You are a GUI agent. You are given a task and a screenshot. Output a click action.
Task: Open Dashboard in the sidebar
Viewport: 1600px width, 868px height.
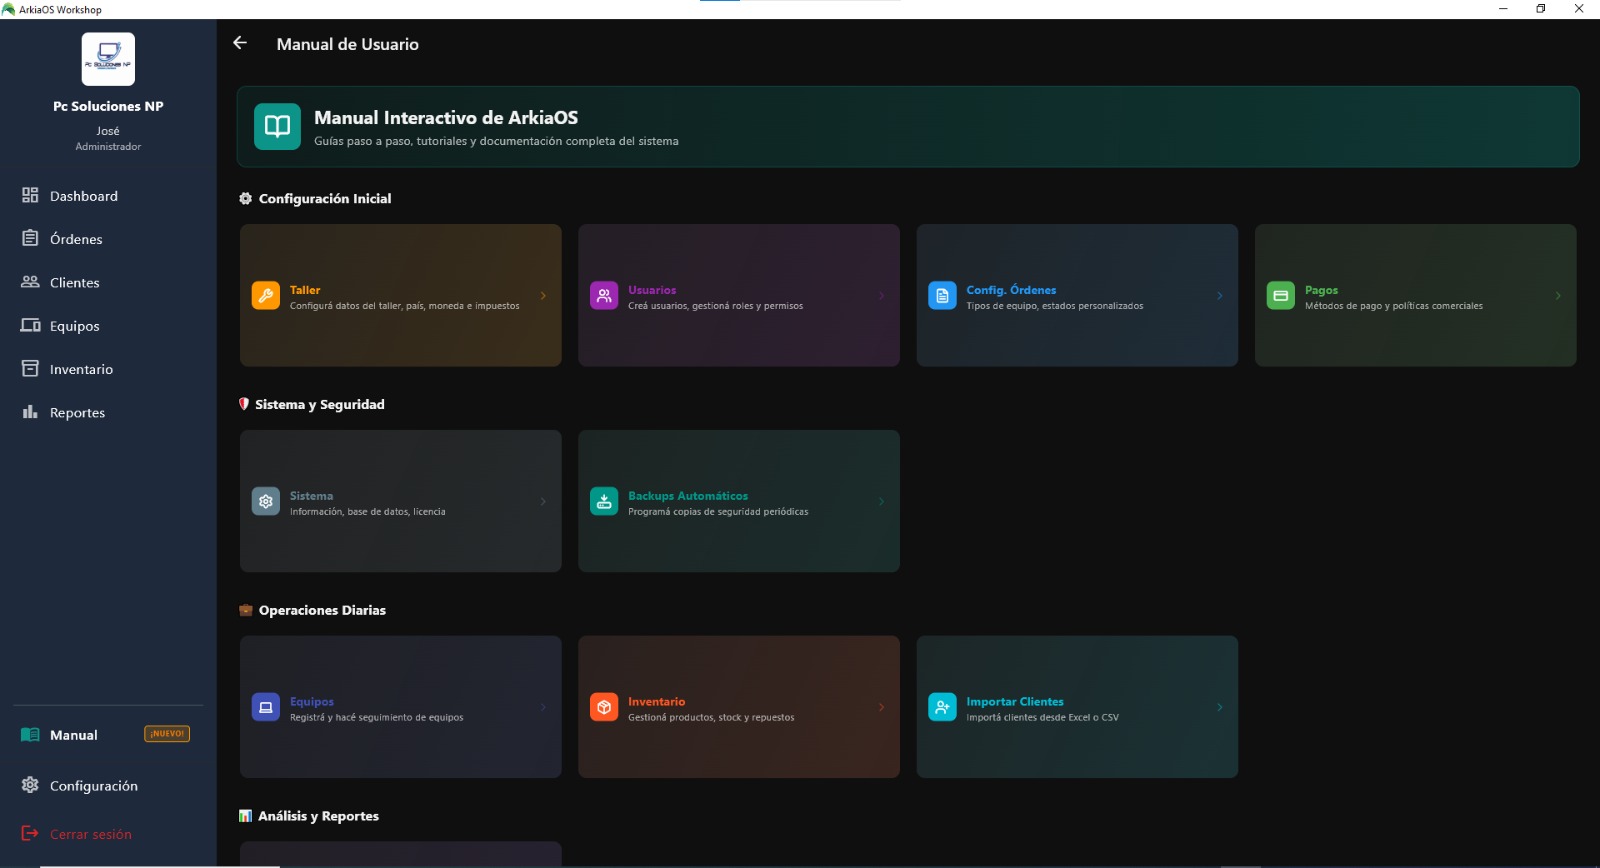click(x=83, y=196)
